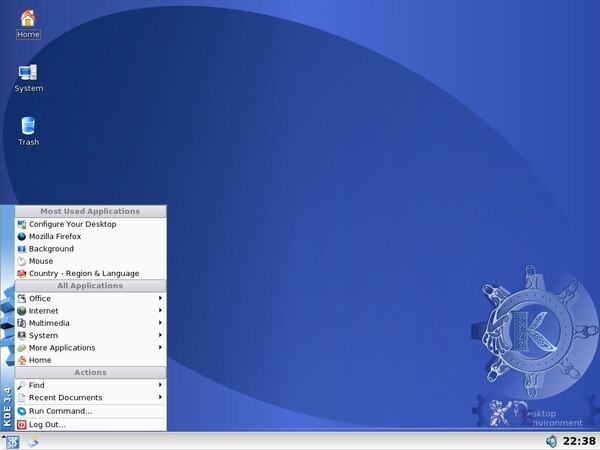Image resolution: width=600 pixels, height=450 pixels.
Task: Open the Multimedia menu category label
Action: click(x=49, y=323)
